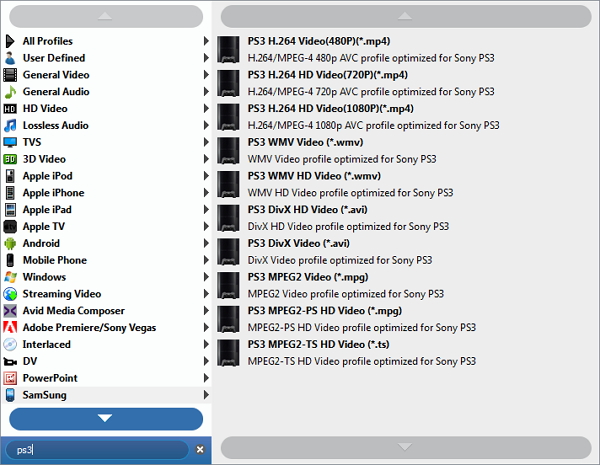Select PS3 MPEG2-PS HD Video (*.mpg) profile
Screen dimensions: 600x465
click(x=406, y=319)
